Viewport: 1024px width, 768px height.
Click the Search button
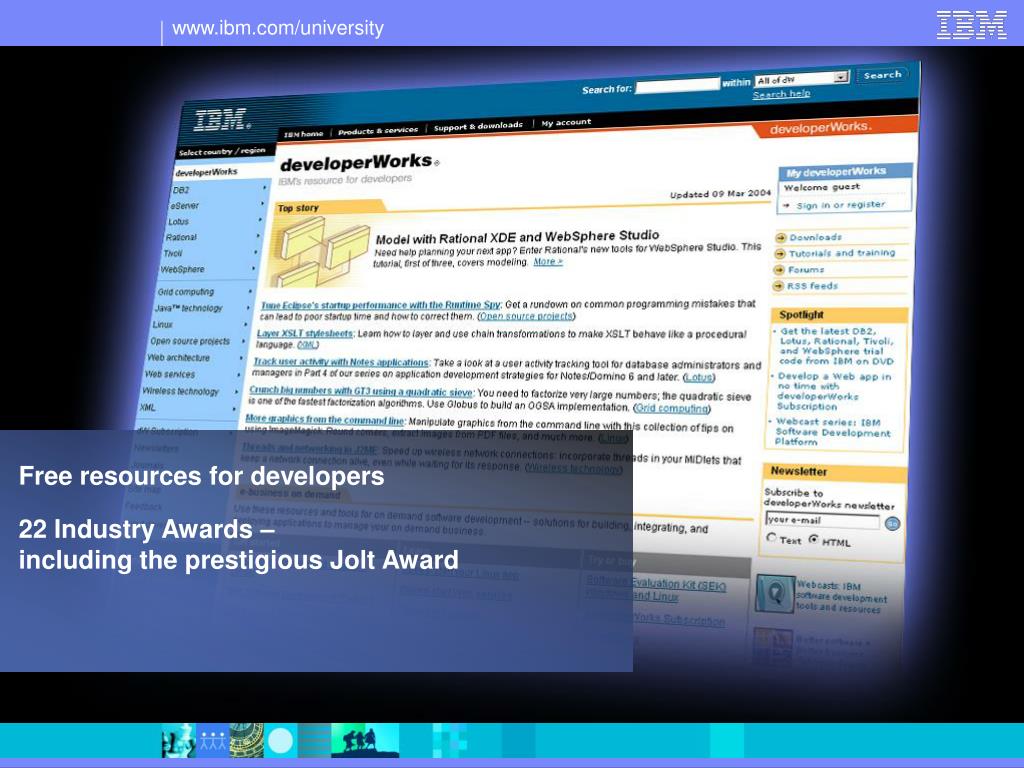click(882, 76)
